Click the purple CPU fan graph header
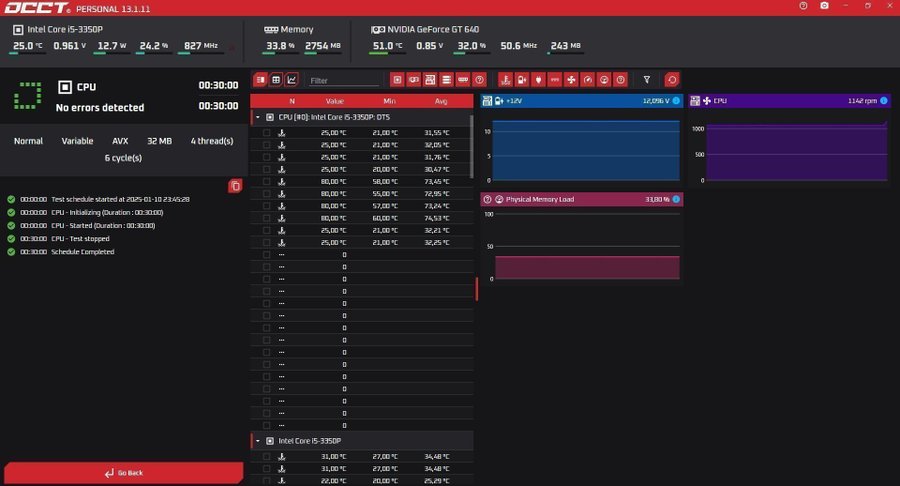900x486 pixels. click(790, 101)
